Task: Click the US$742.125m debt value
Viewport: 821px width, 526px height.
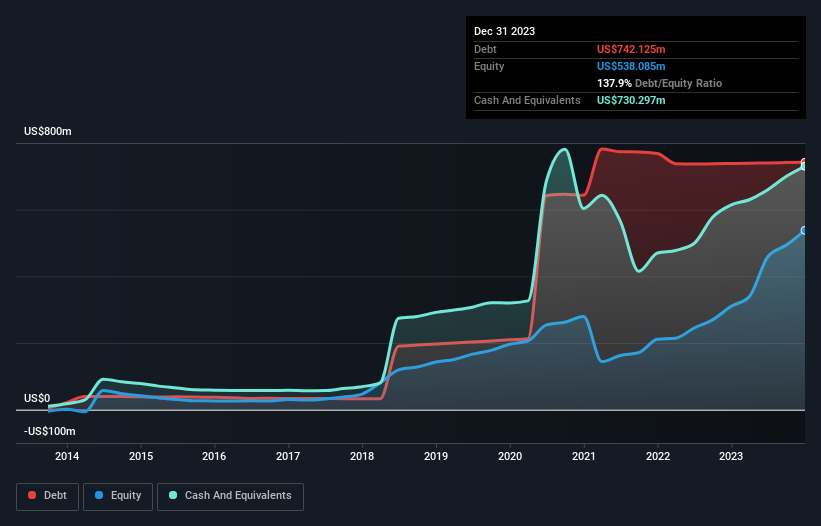Action: [x=631, y=49]
